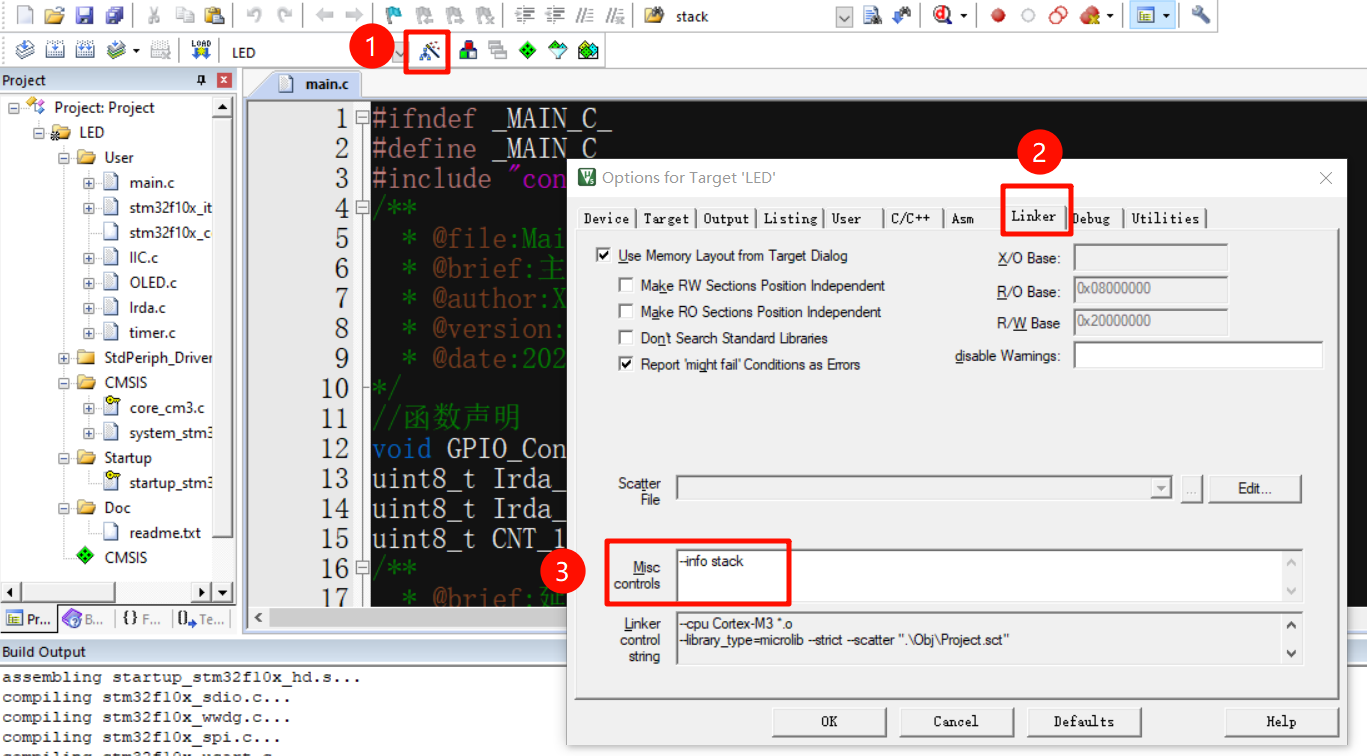The width and height of the screenshot is (1367, 756).
Task: Enable Make RW Sections Position Independent
Action: [626, 285]
